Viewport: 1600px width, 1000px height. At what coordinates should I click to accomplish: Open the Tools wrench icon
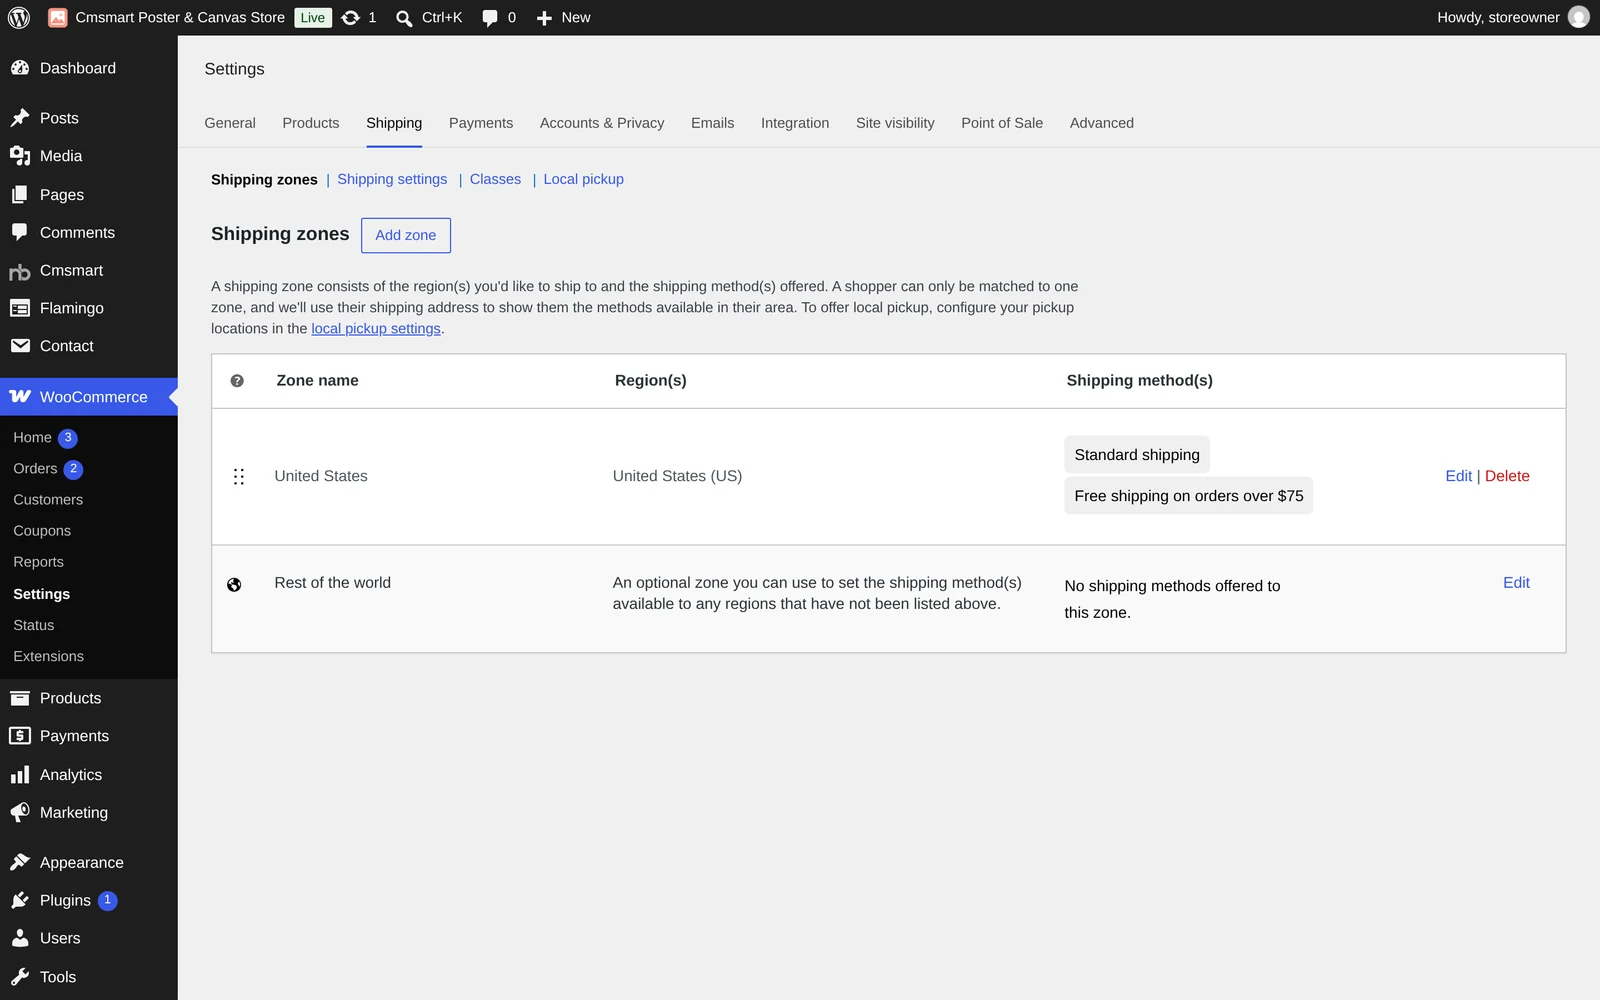[x=20, y=977]
